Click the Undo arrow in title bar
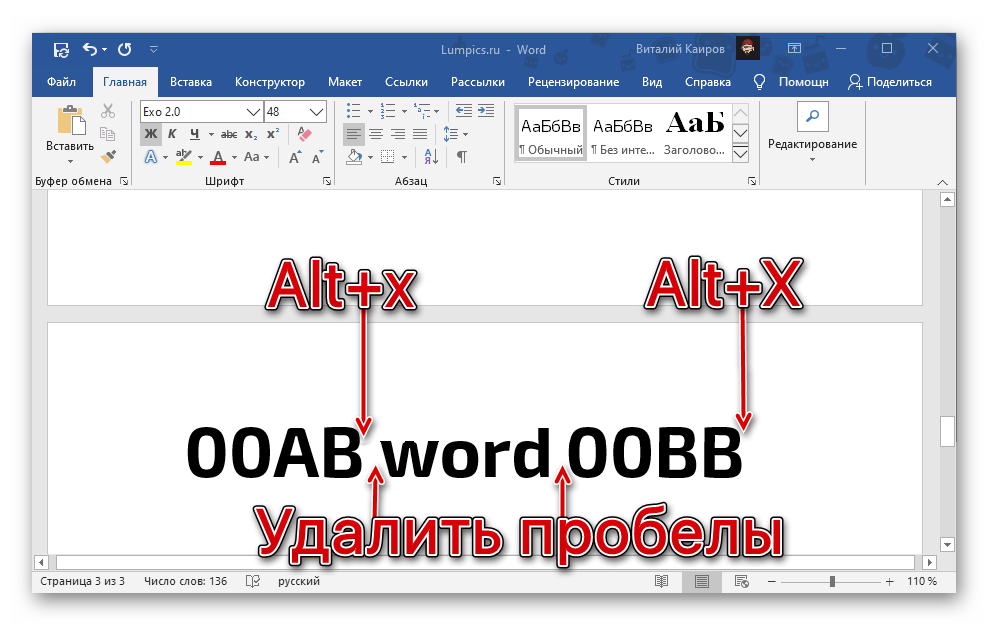The width and height of the screenshot is (989, 627). coord(90,49)
